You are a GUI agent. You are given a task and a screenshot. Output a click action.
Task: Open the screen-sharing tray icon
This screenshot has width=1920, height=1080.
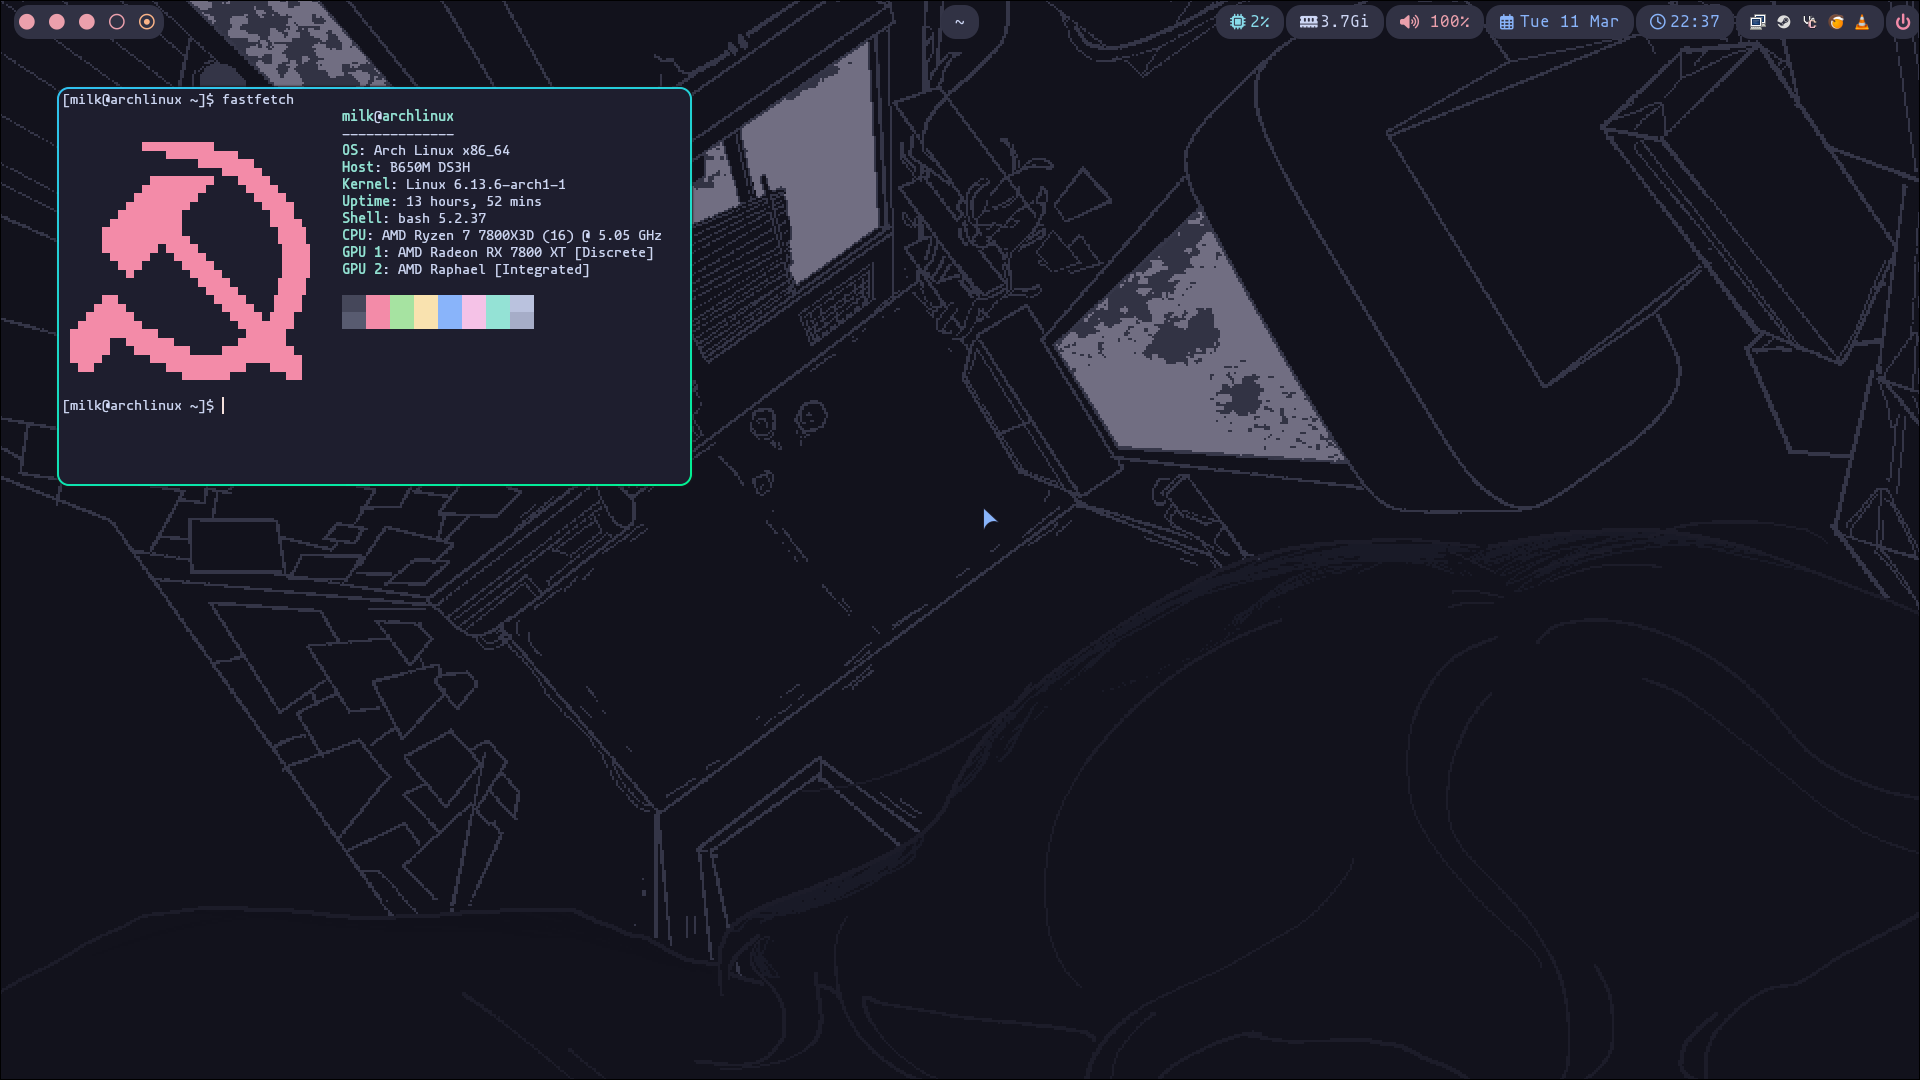(1757, 22)
